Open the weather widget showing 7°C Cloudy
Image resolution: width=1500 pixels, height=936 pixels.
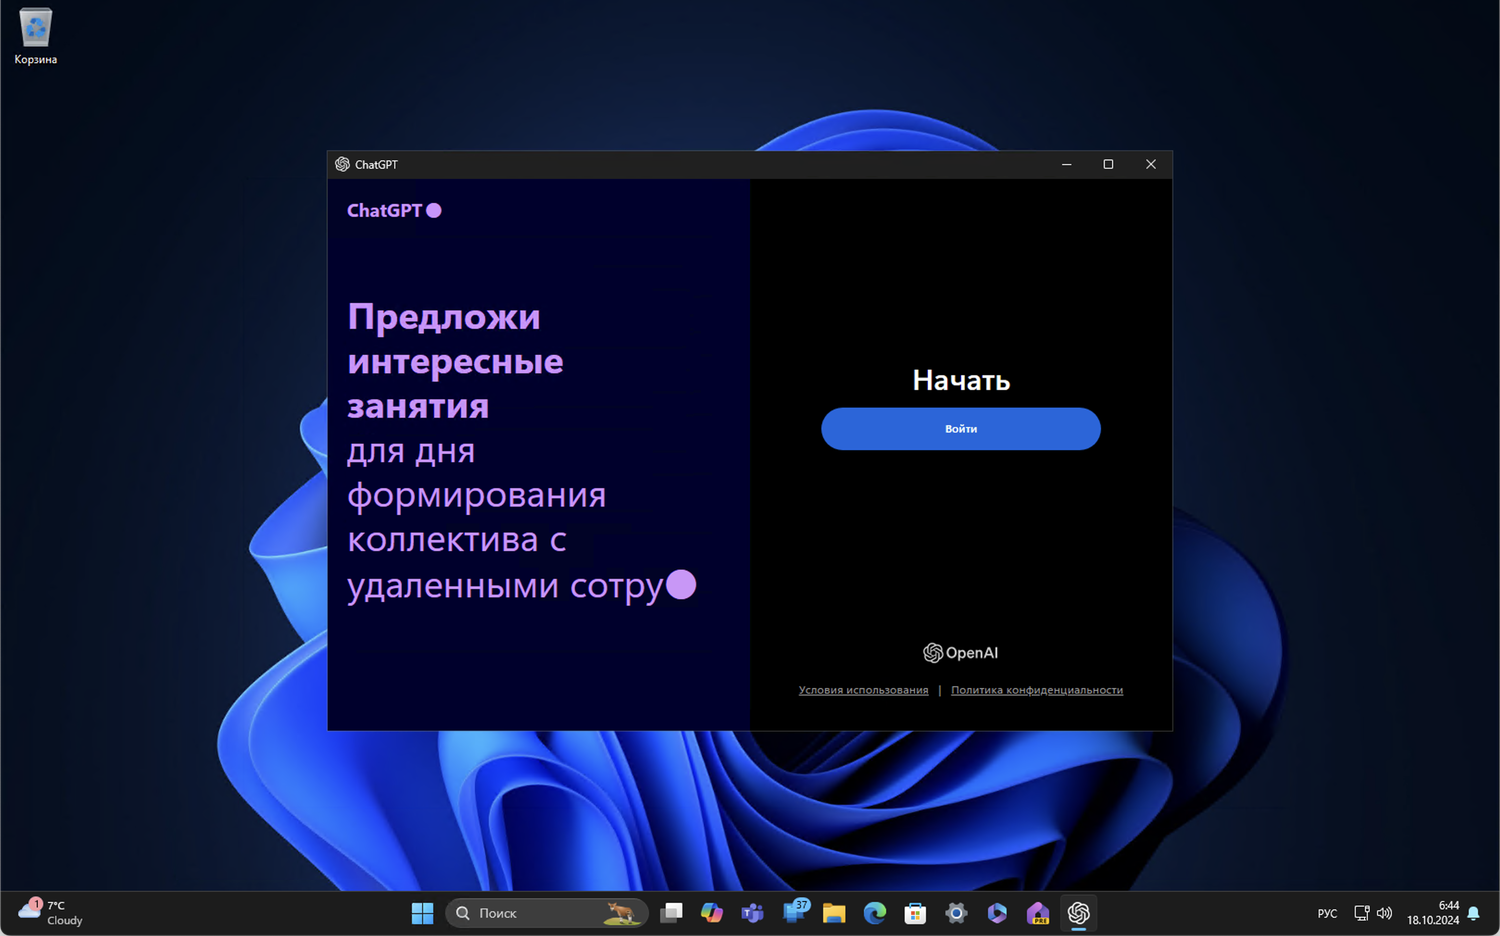click(51, 913)
